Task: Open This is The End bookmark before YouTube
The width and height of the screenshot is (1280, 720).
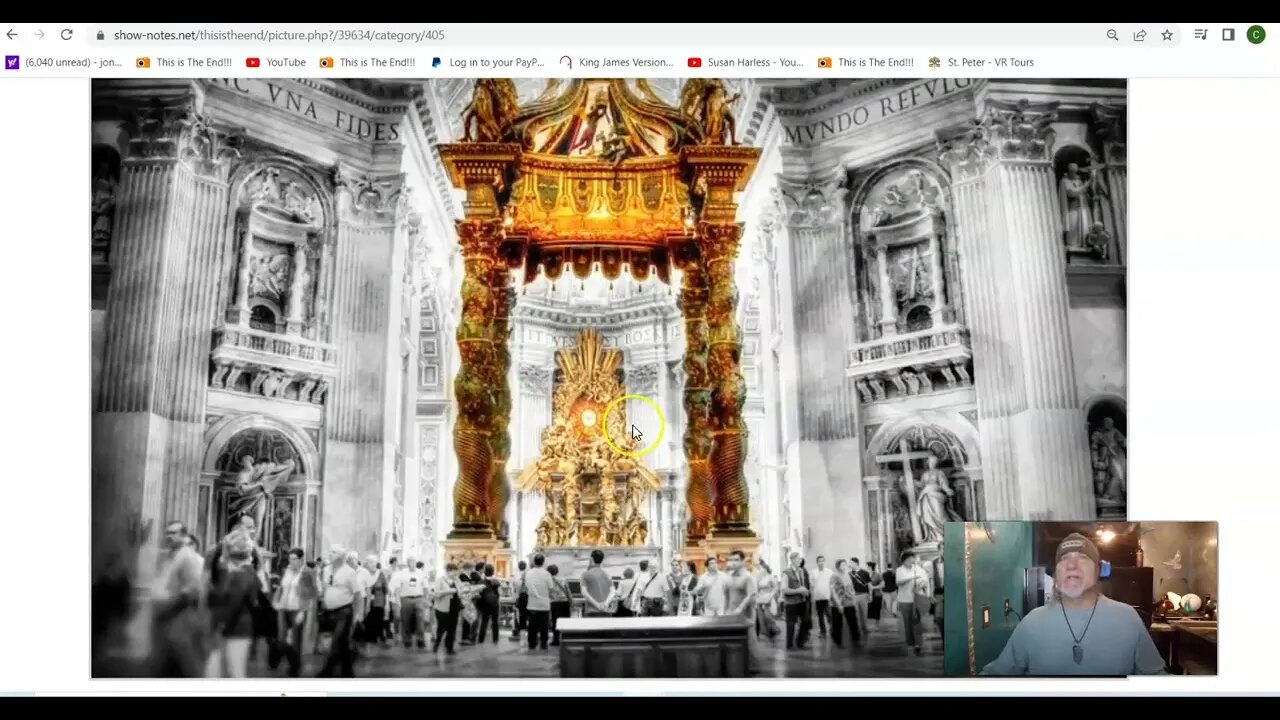Action: click(184, 62)
